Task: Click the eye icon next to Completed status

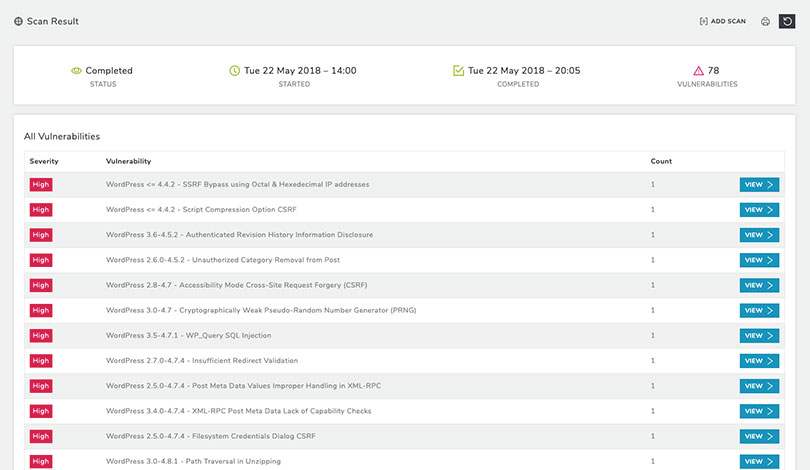Action: pos(76,71)
